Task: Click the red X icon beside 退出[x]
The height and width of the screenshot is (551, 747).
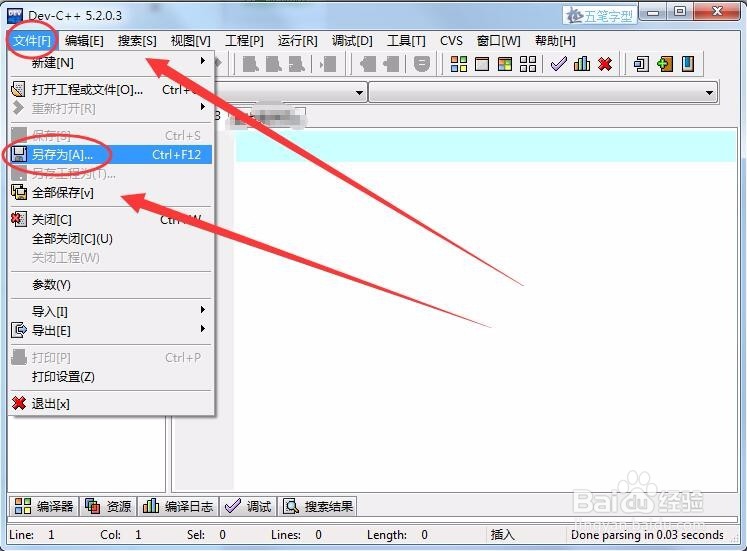Action: (x=19, y=403)
